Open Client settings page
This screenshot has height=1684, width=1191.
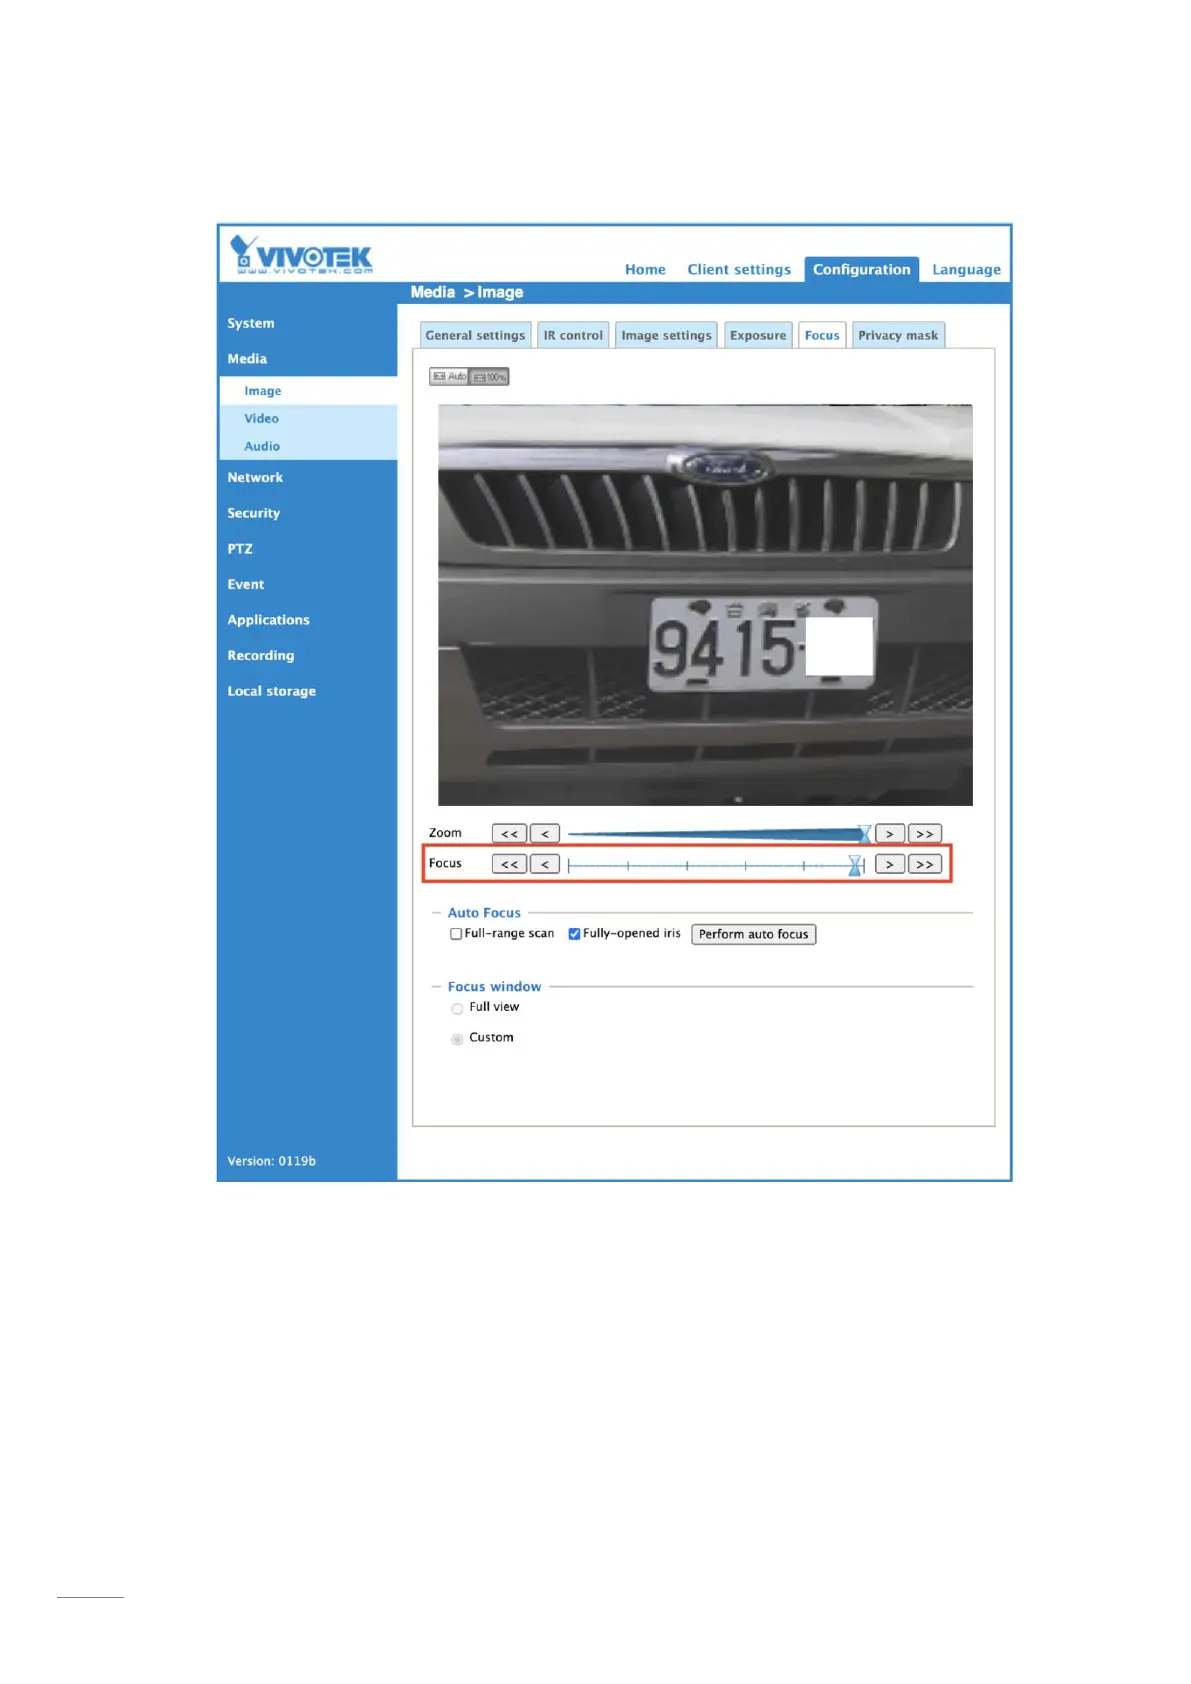[x=739, y=269]
